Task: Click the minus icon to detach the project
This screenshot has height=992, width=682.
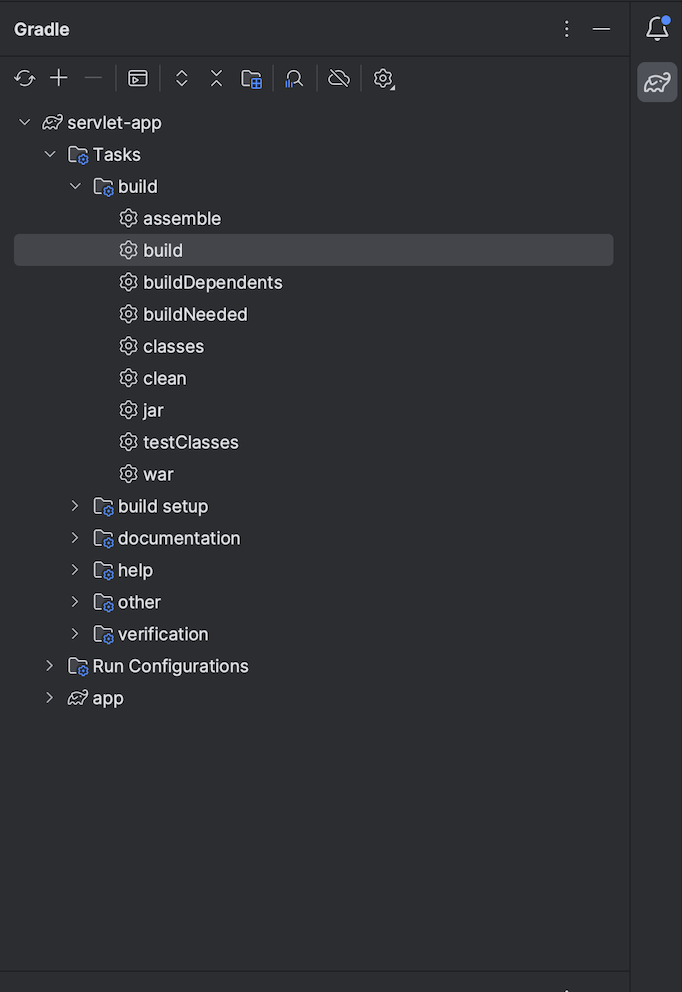Action: click(93, 78)
